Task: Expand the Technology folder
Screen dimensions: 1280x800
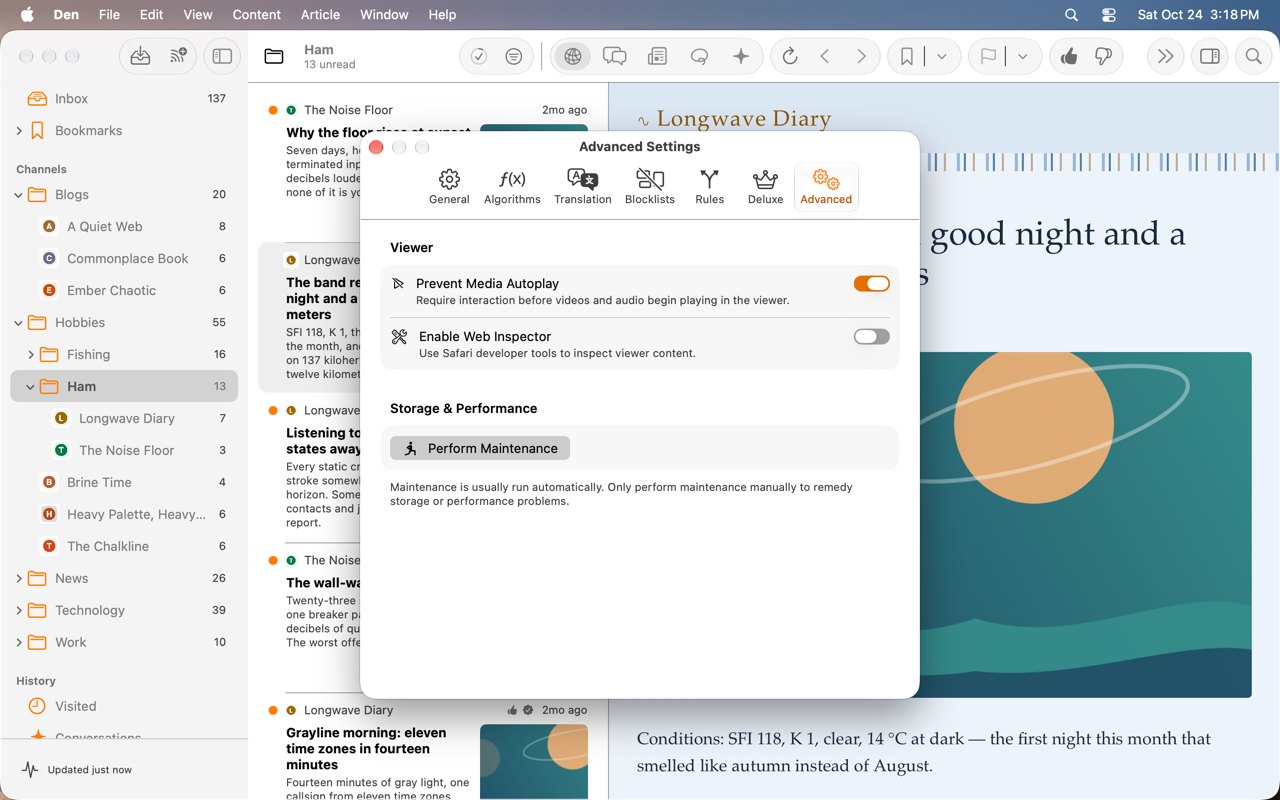Action: 19,610
